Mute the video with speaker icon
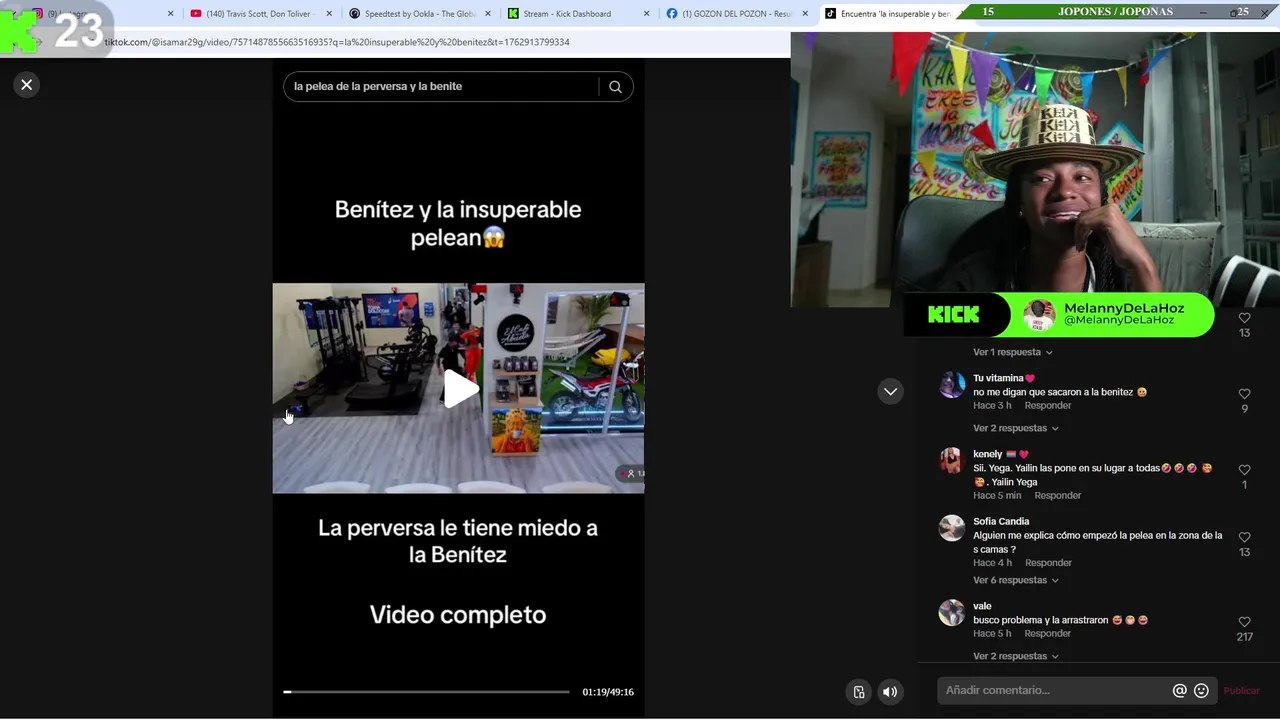The width and height of the screenshot is (1280, 720). (889, 692)
